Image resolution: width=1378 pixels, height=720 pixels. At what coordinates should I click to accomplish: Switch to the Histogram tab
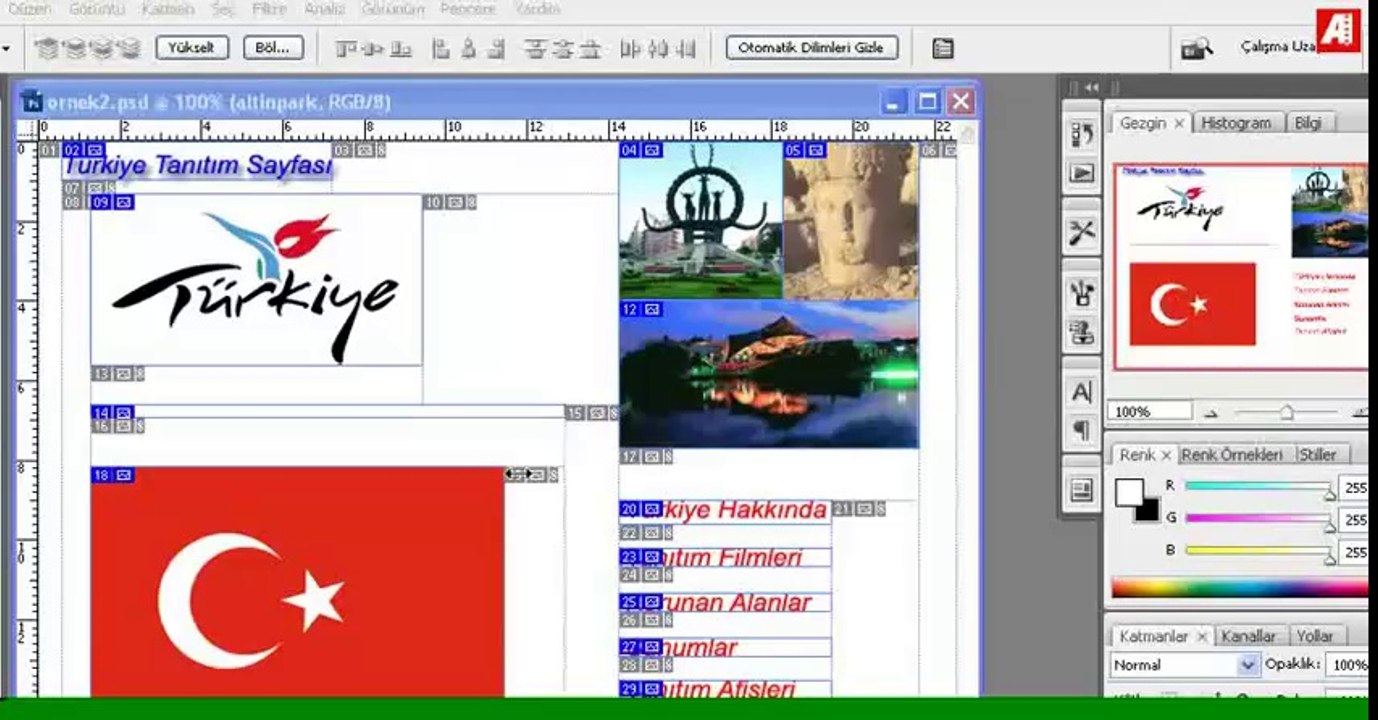click(1236, 123)
